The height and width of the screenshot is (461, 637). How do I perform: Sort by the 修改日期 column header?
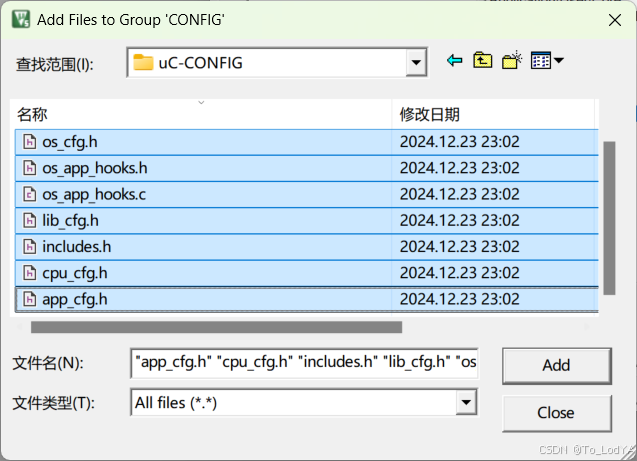(493, 115)
